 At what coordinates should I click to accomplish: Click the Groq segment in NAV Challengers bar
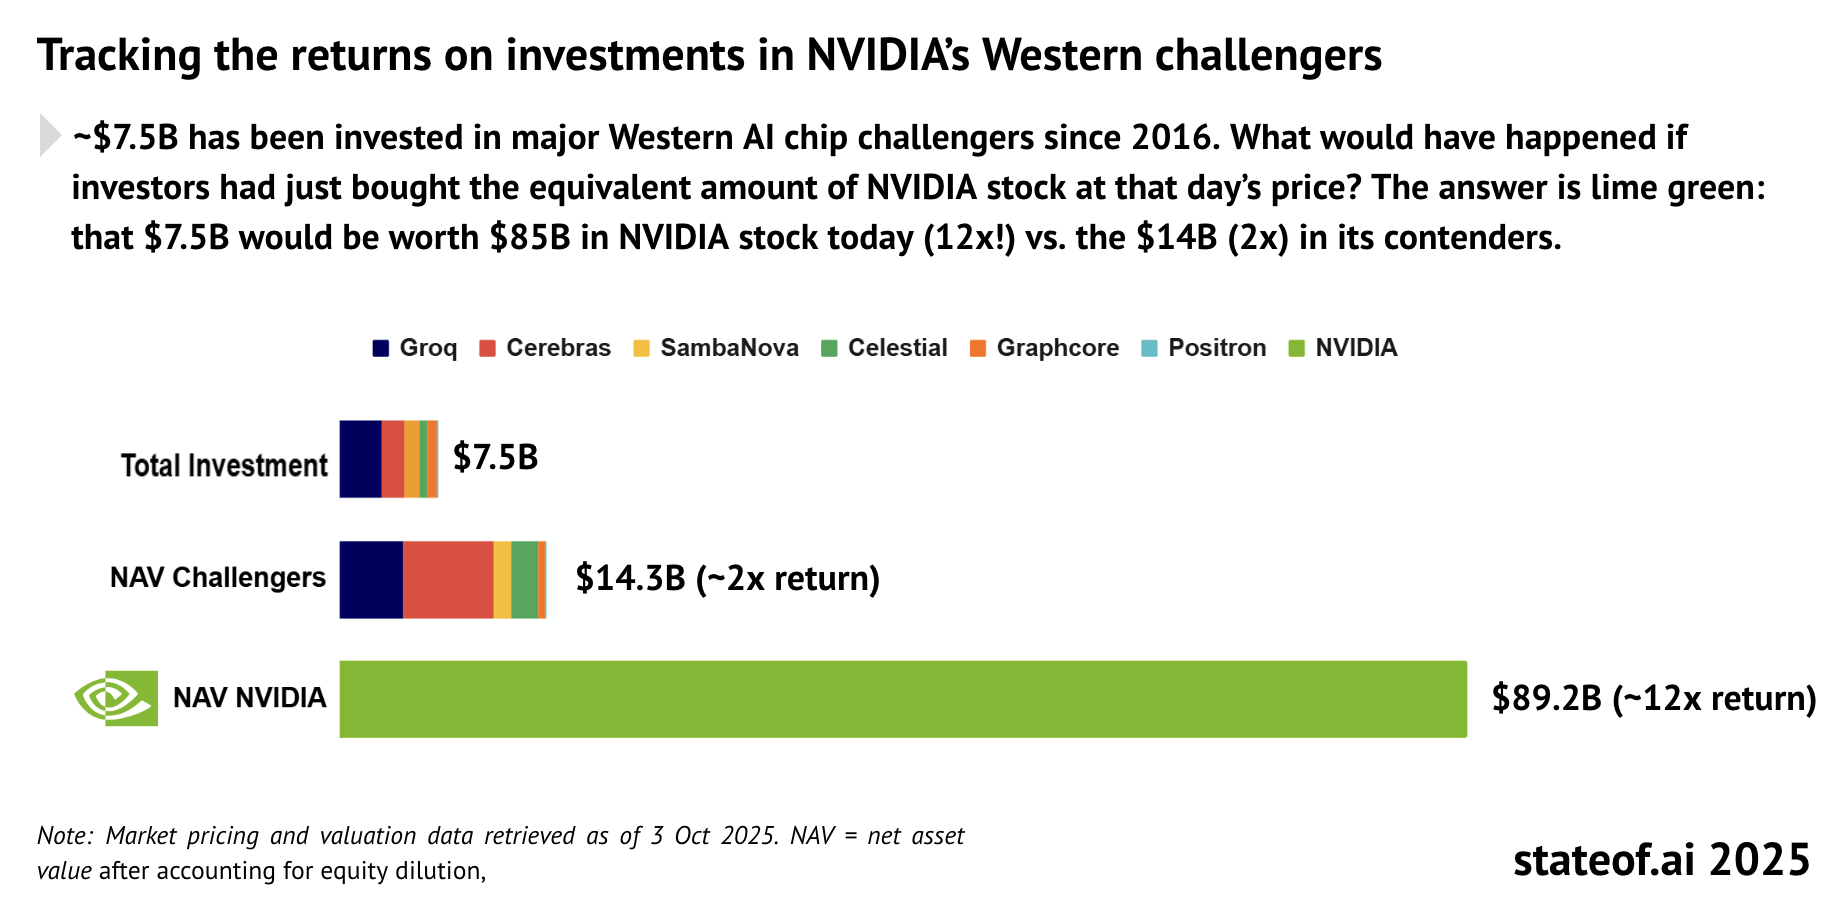pos(371,580)
